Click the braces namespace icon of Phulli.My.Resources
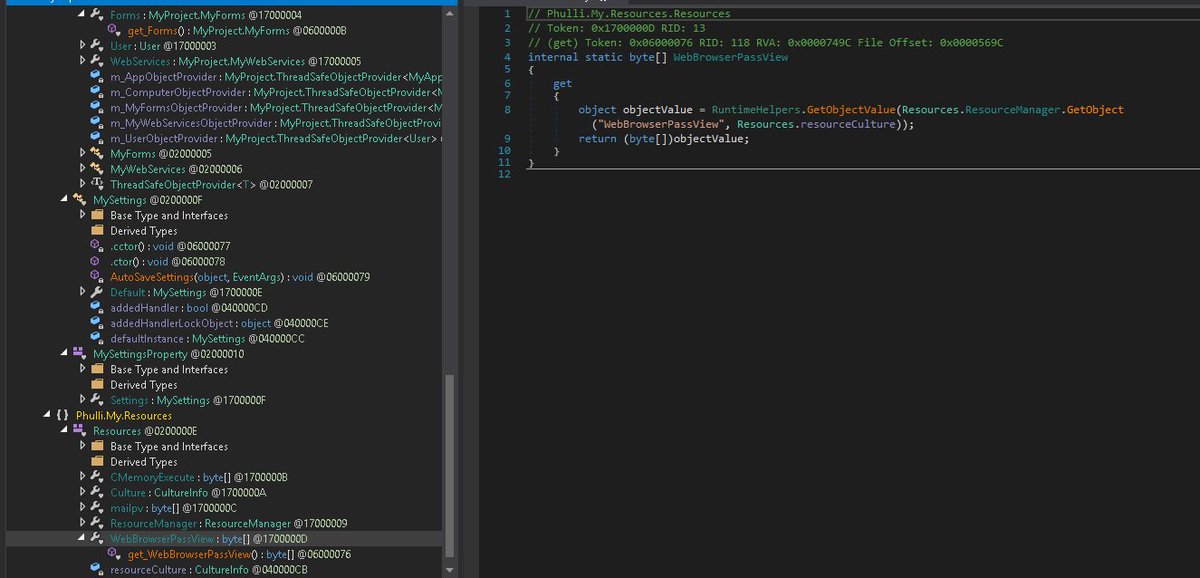This screenshot has width=1200, height=578. (x=63, y=415)
